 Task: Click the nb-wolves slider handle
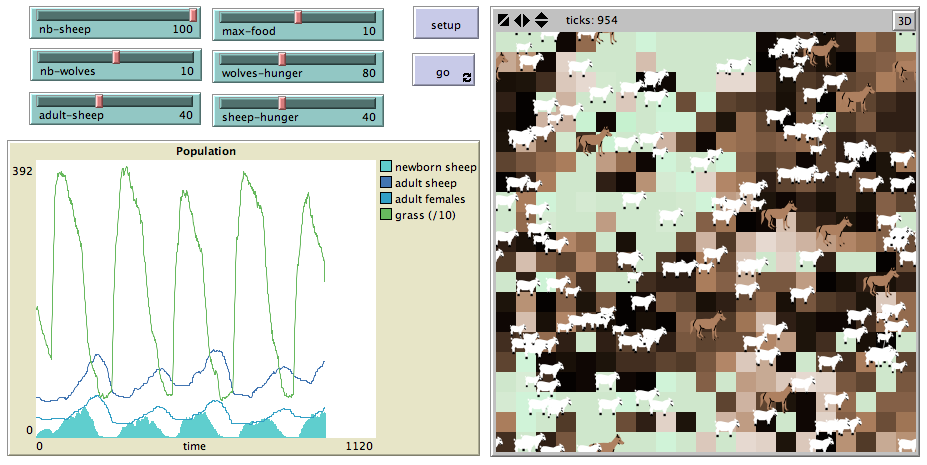point(116,57)
